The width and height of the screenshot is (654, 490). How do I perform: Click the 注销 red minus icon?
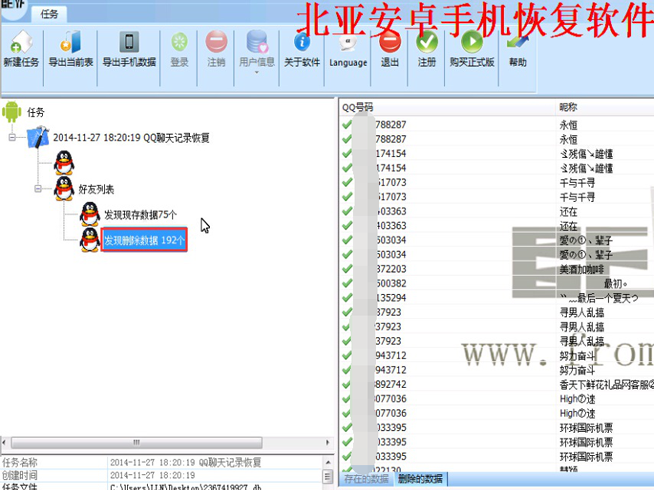coord(216,42)
